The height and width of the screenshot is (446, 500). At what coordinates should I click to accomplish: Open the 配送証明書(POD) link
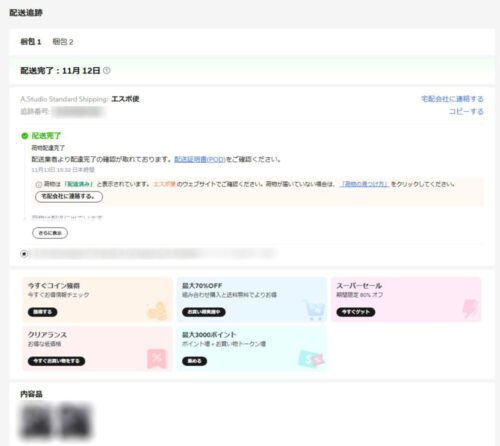200,159
